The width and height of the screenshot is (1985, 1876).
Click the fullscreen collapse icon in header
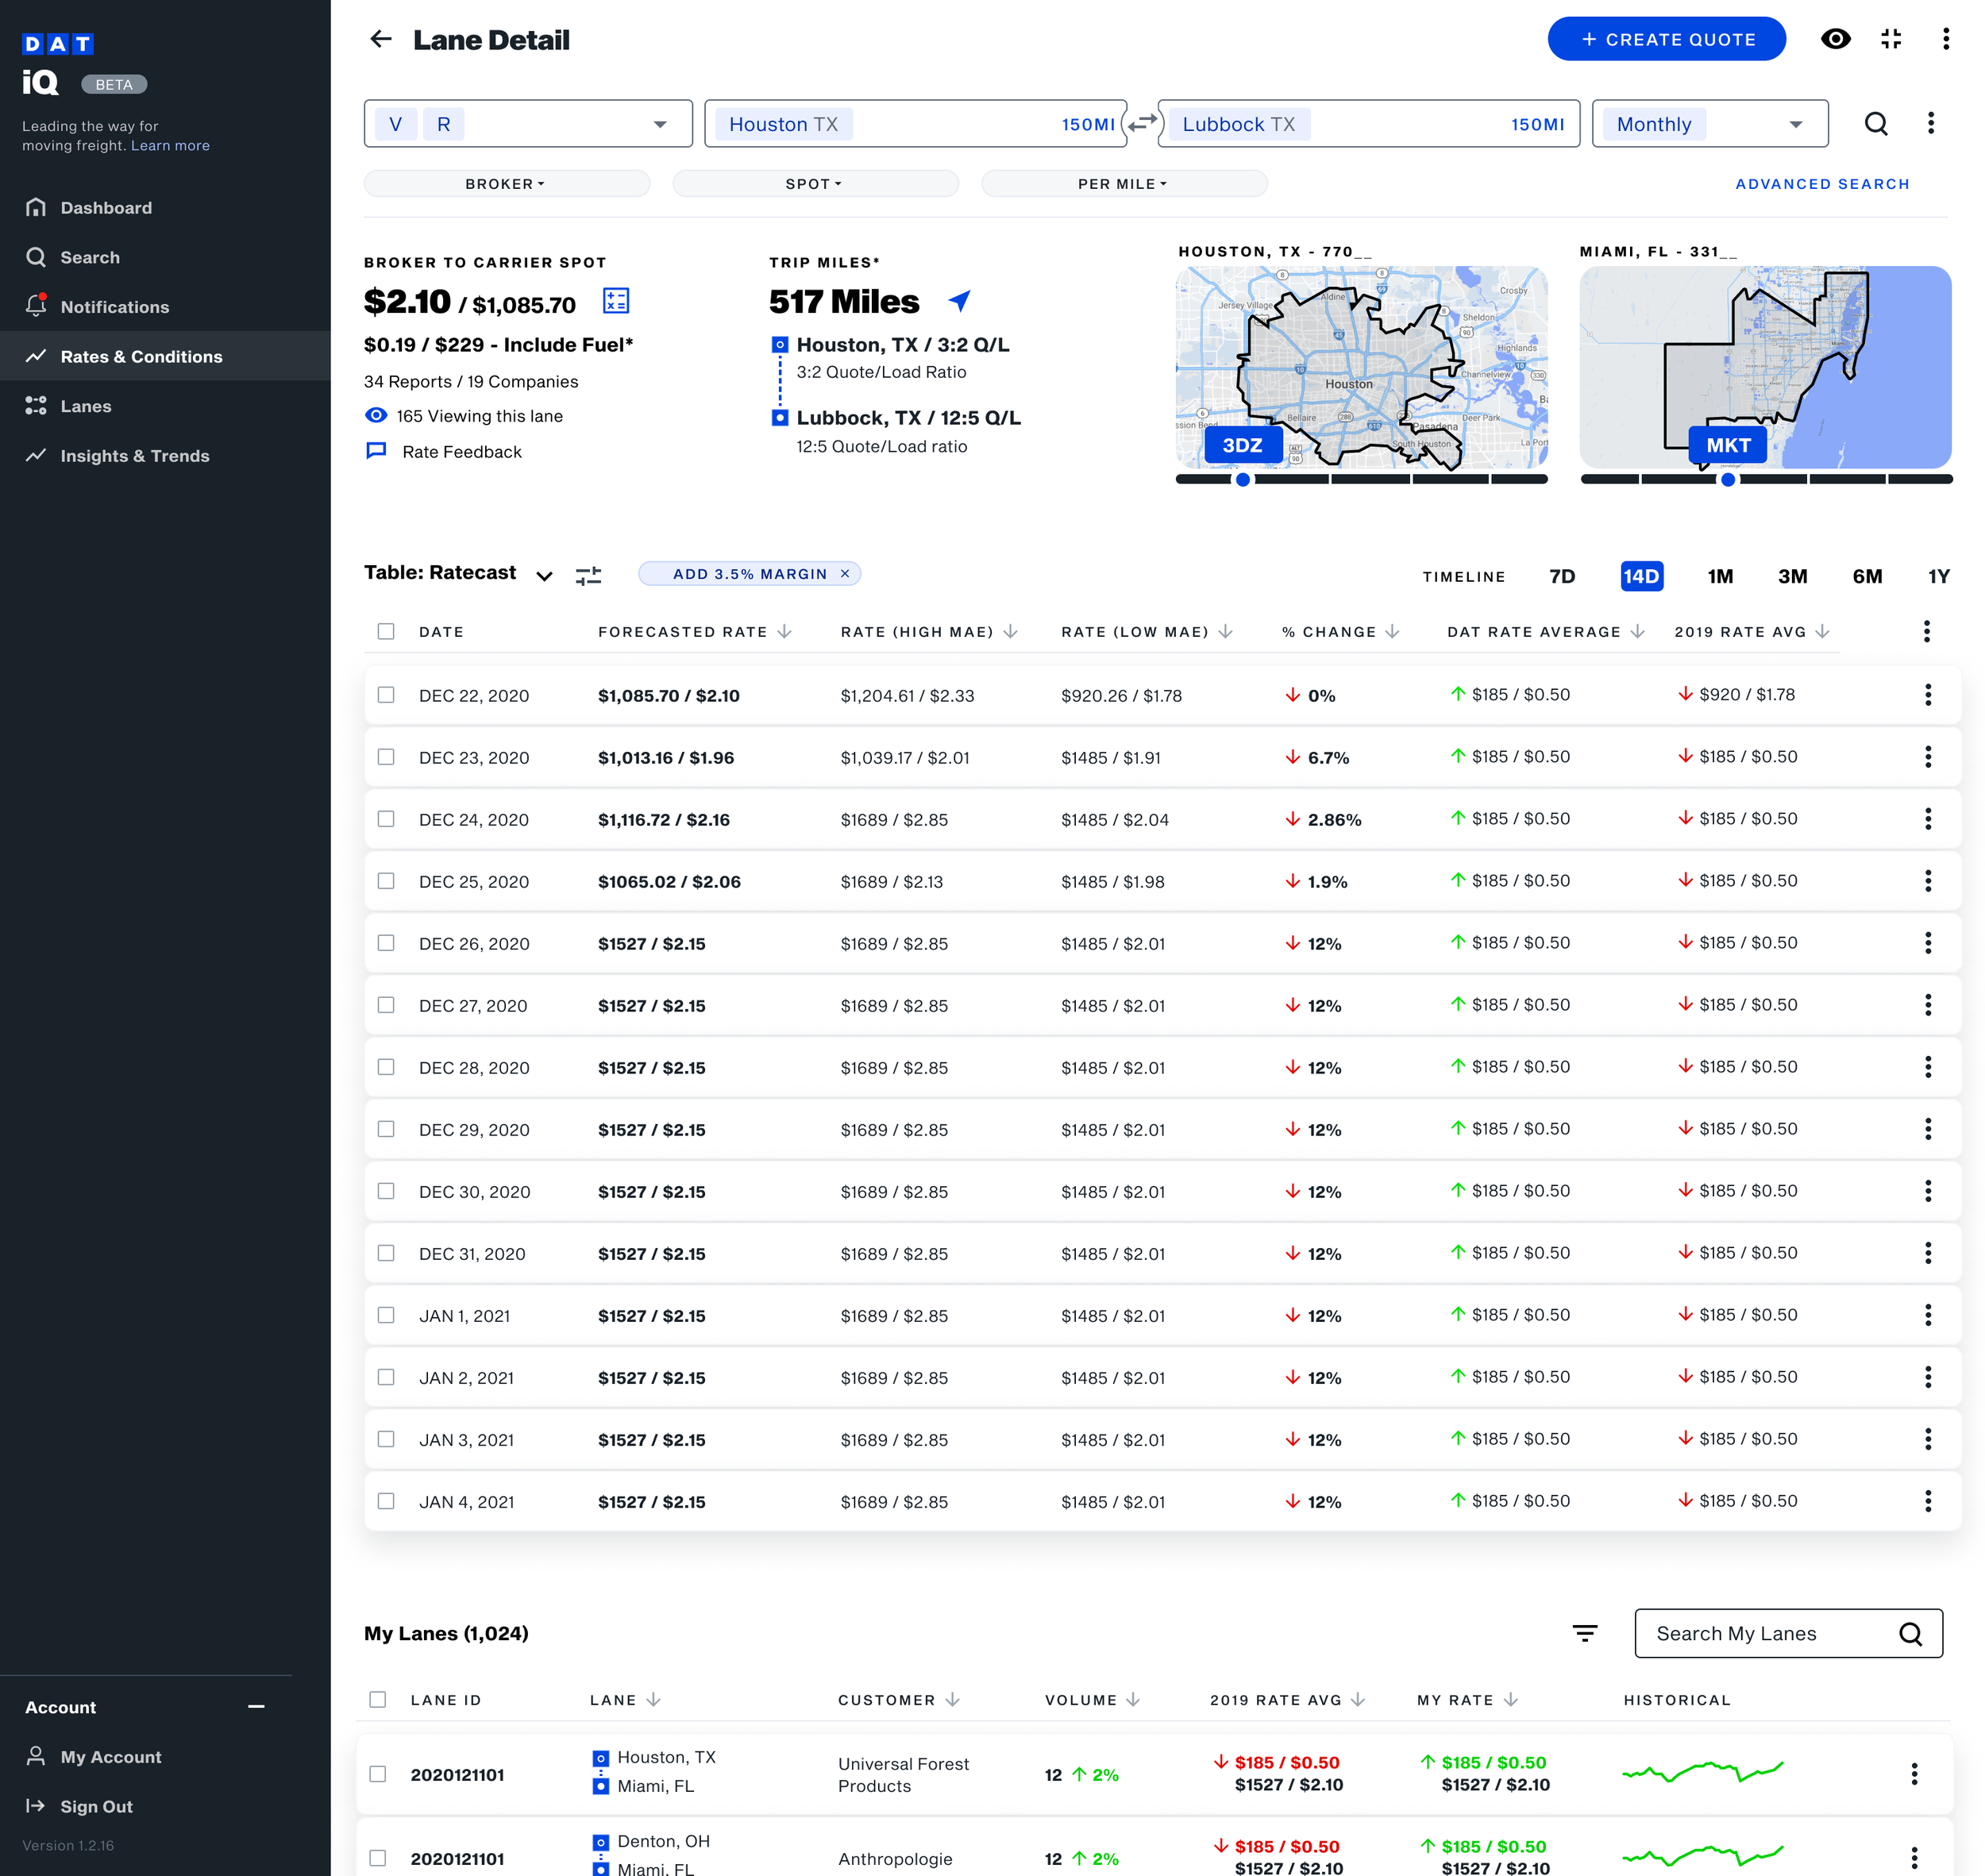point(1890,39)
